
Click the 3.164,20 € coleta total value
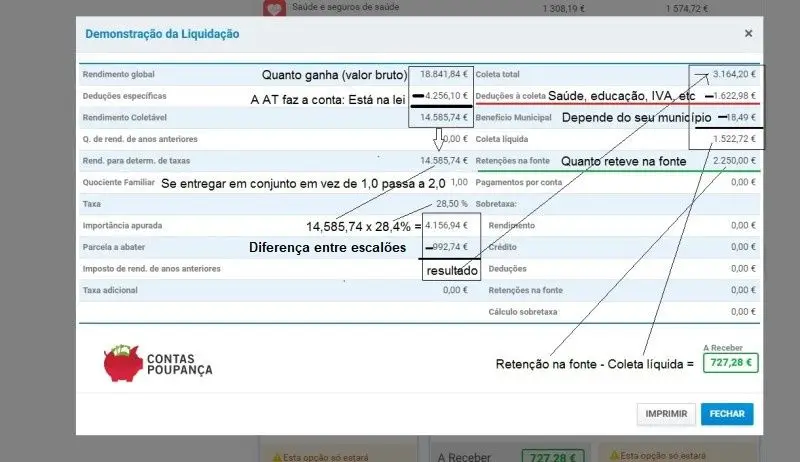pos(734,74)
